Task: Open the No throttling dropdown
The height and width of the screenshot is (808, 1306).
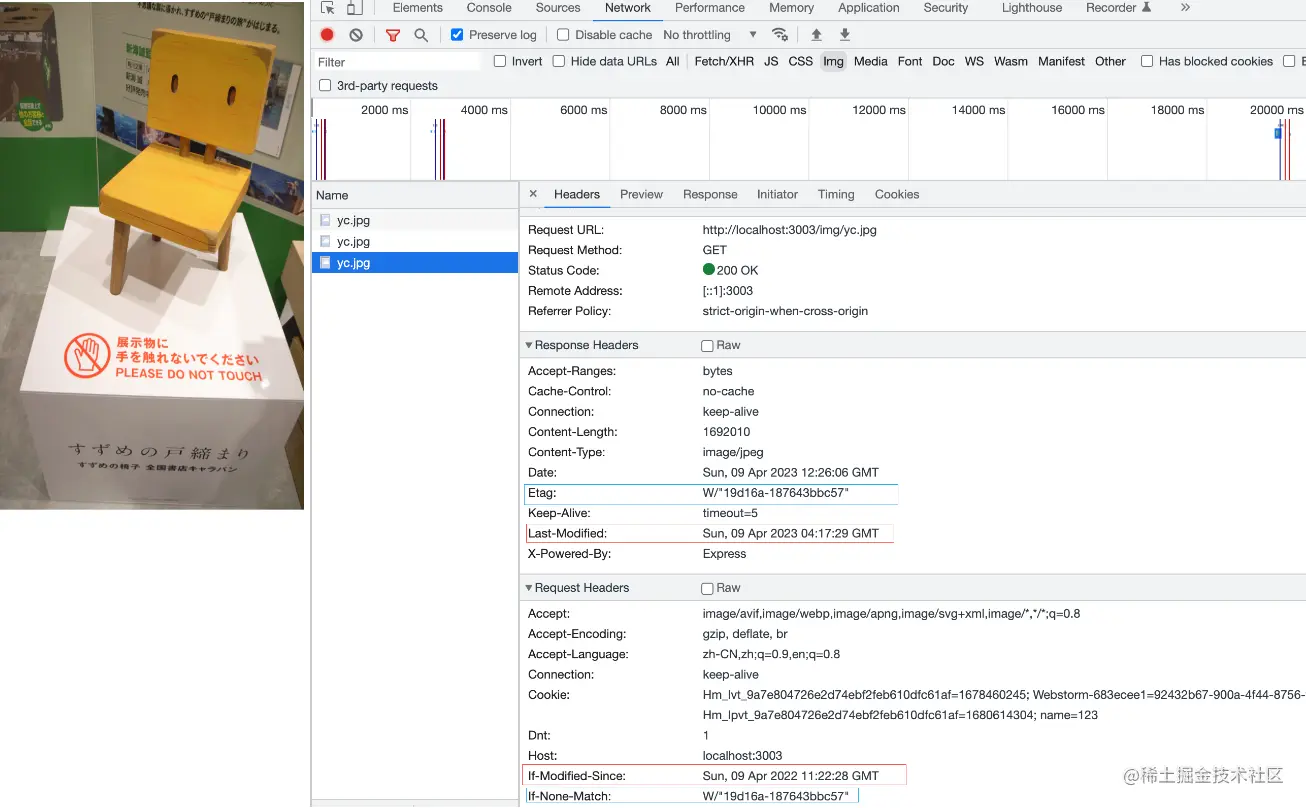Action: tap(710, 35)
